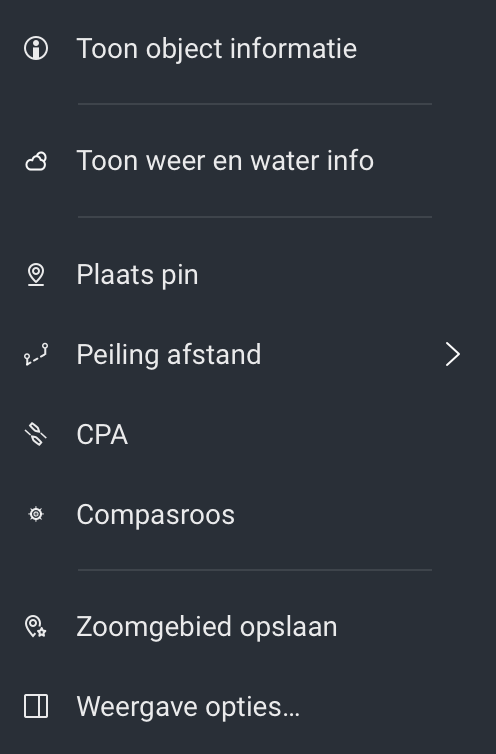The width and height of the screenshot is (496, 754).
Task: Select the Plaats pin entry
Action: click(x=248, y=275)
